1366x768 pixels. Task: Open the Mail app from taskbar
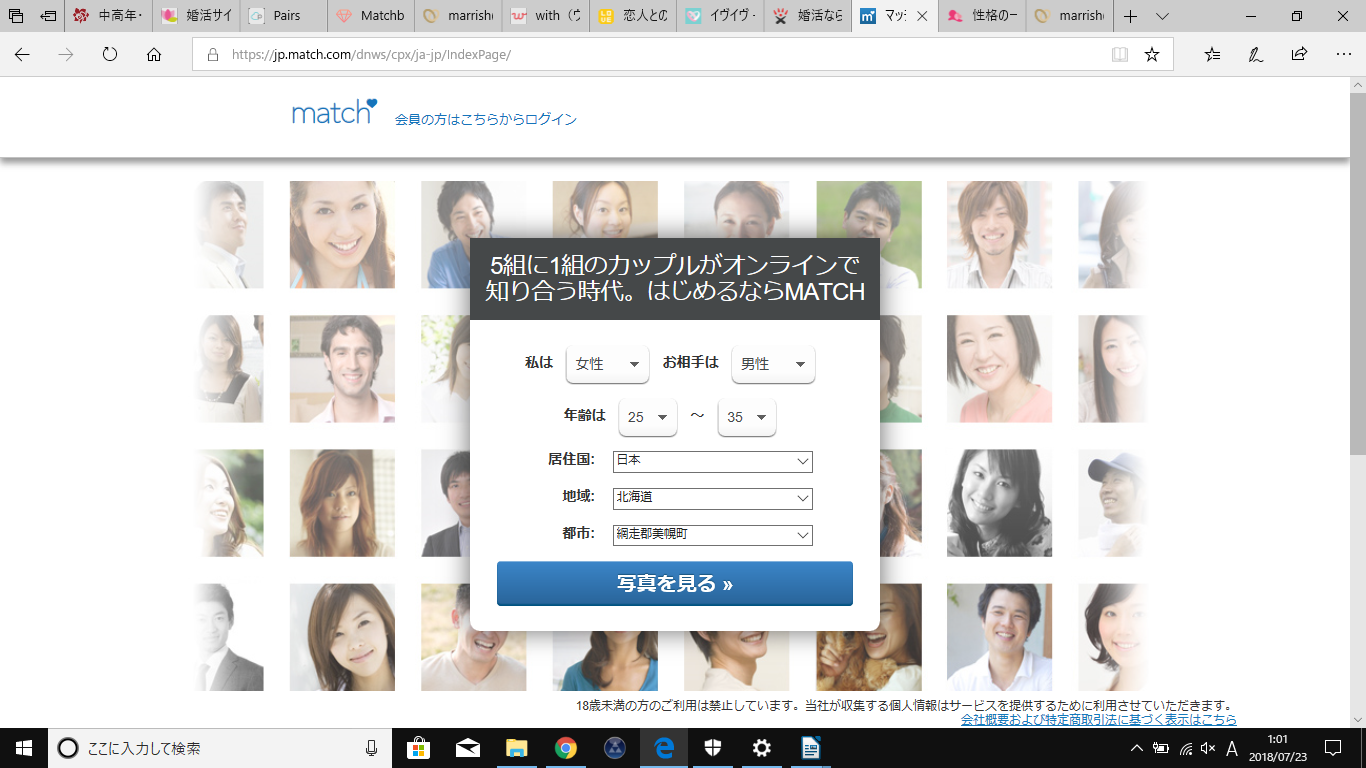(467, 748)
